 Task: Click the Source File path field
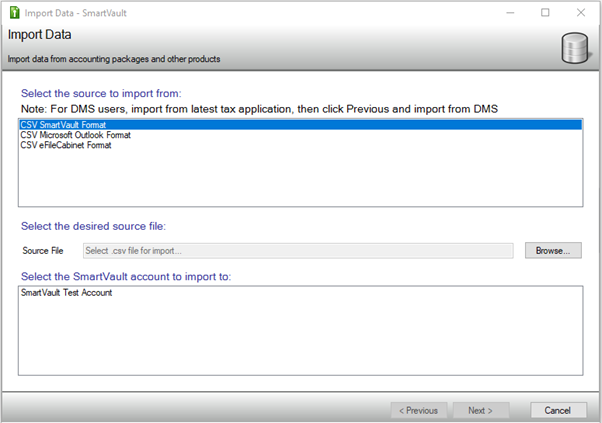pos(297,250)
